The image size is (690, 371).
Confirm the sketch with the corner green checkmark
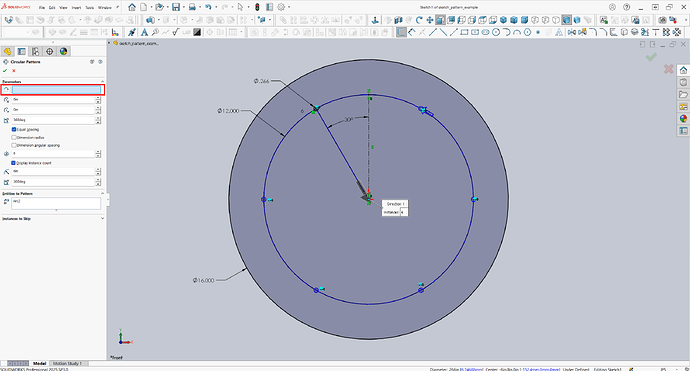(651, 57)
